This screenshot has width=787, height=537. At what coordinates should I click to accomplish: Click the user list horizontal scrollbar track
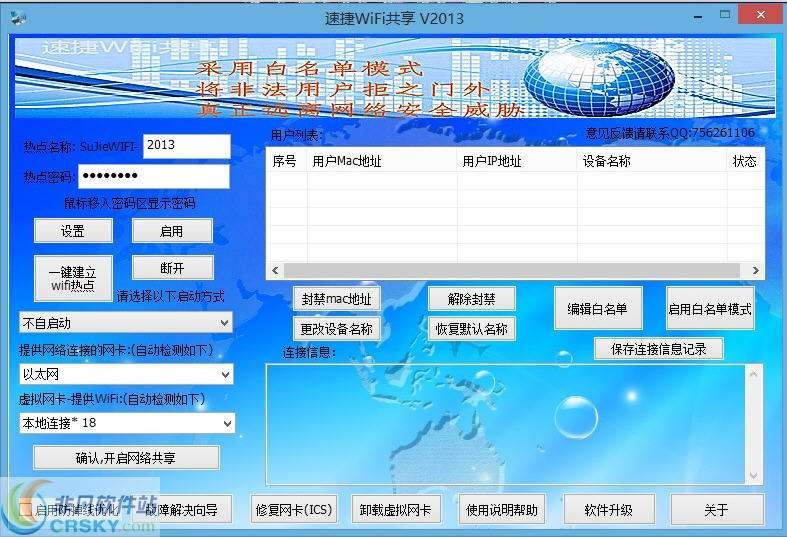512,271
